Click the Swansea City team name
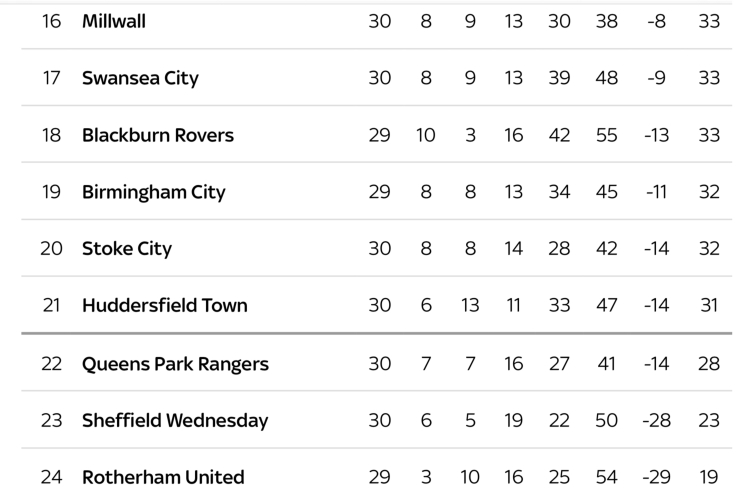This screenshot has height=500, width=750. 140,78
